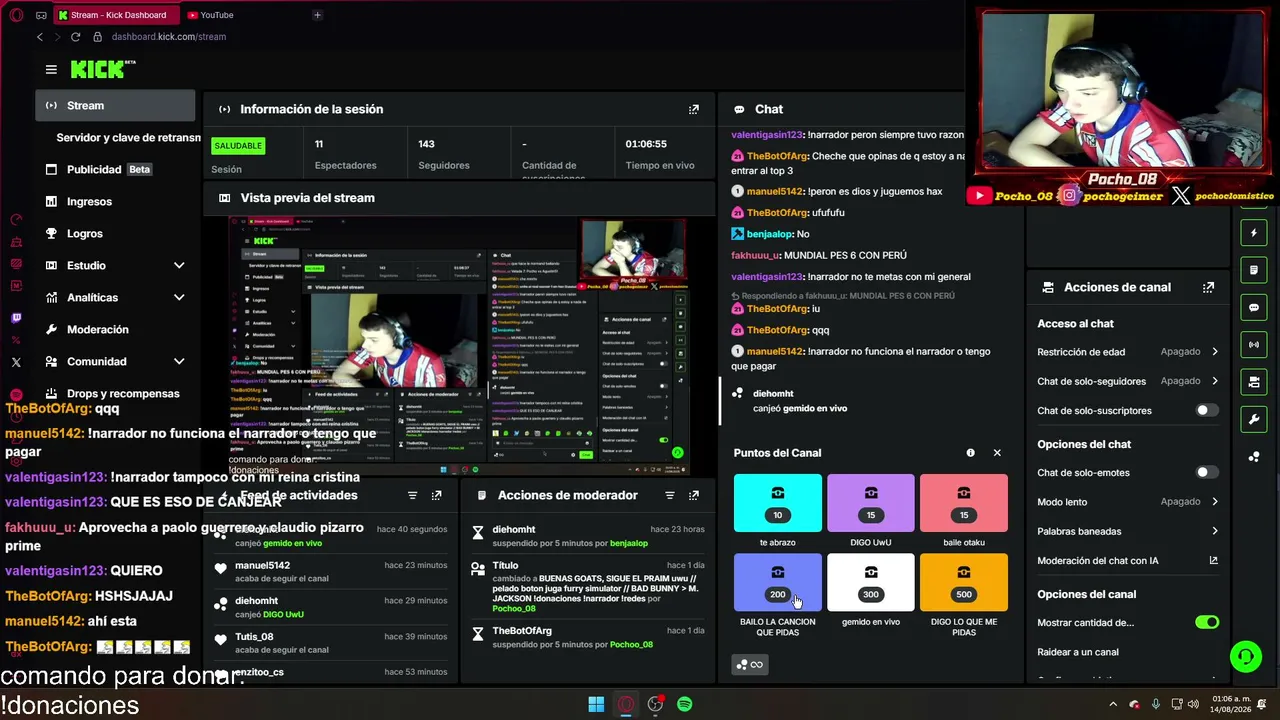The image size is (1280, 720).
Task: Open the chat bubble icon in right rail
Action: 1254,308
